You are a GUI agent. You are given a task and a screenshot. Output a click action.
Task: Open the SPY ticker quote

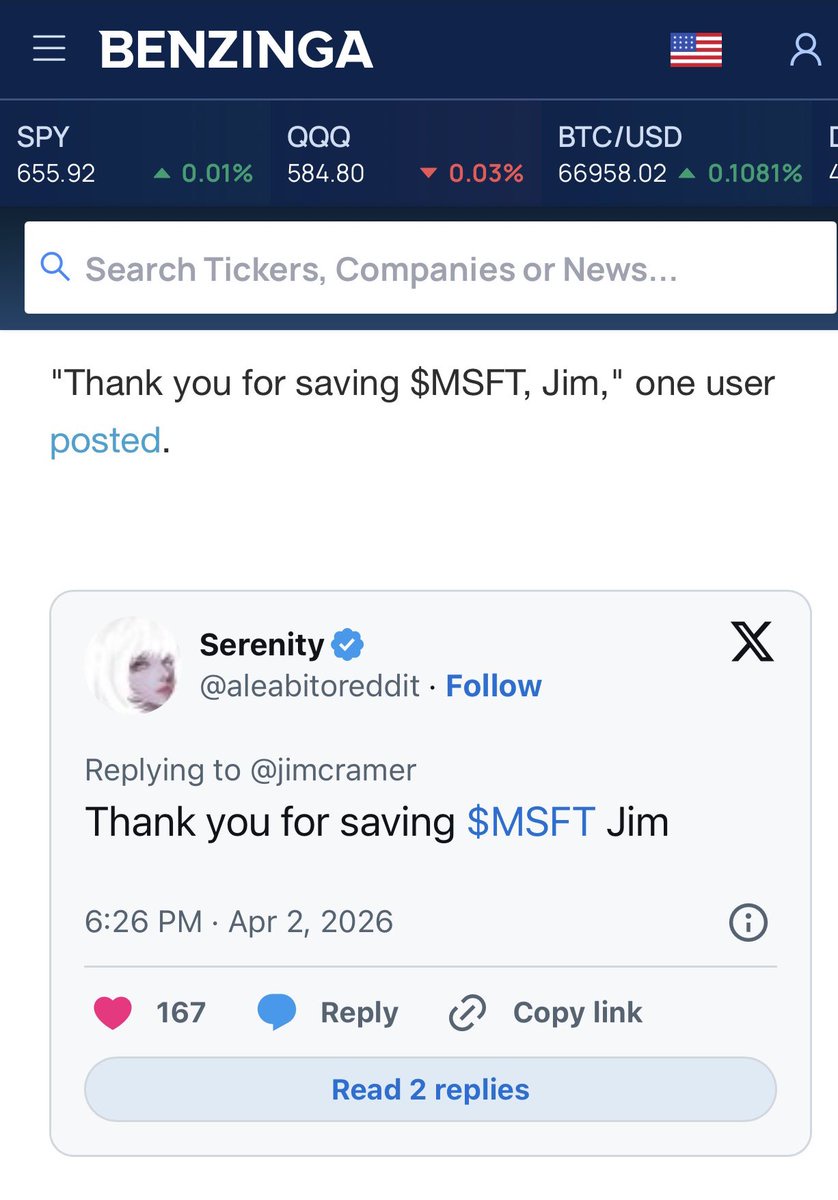pyautogui.click(x=134, y=154)
